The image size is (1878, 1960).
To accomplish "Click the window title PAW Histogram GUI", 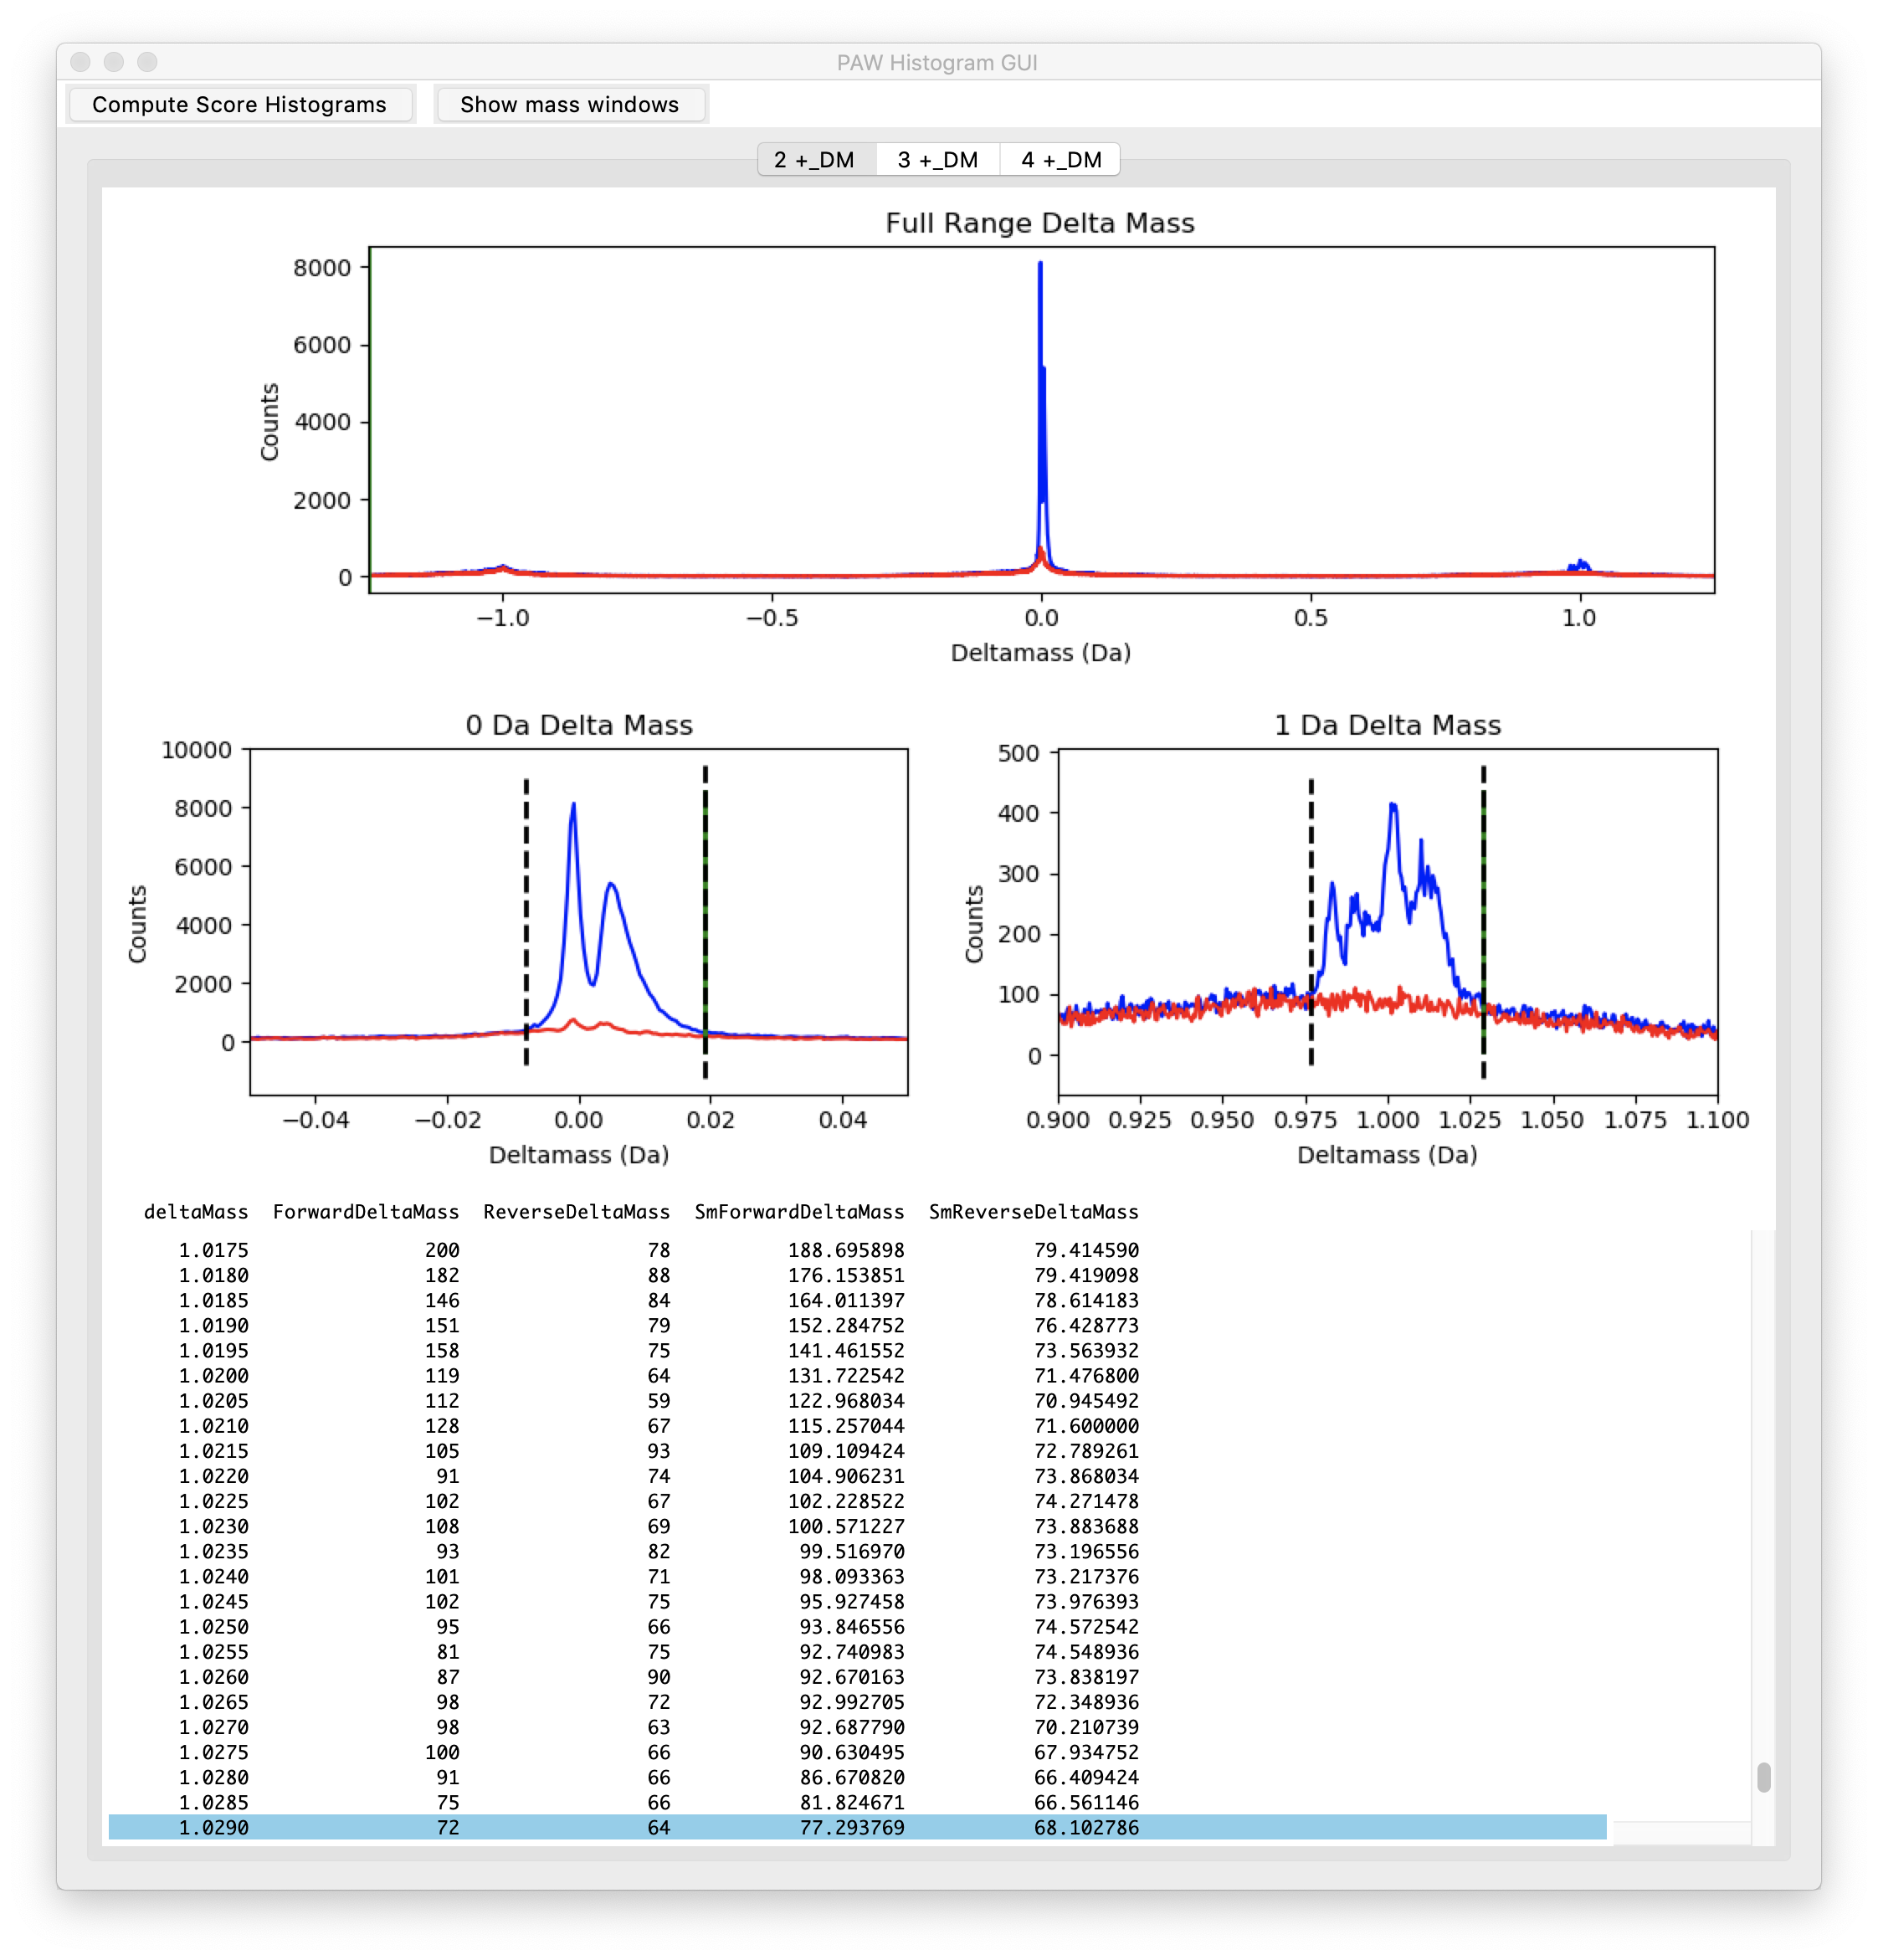I will coord(937,62).
